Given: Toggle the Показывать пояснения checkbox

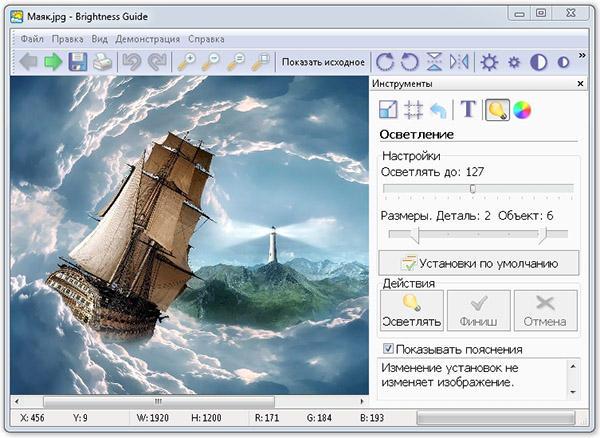Looking at the screenshot, I should click(389, 349).
